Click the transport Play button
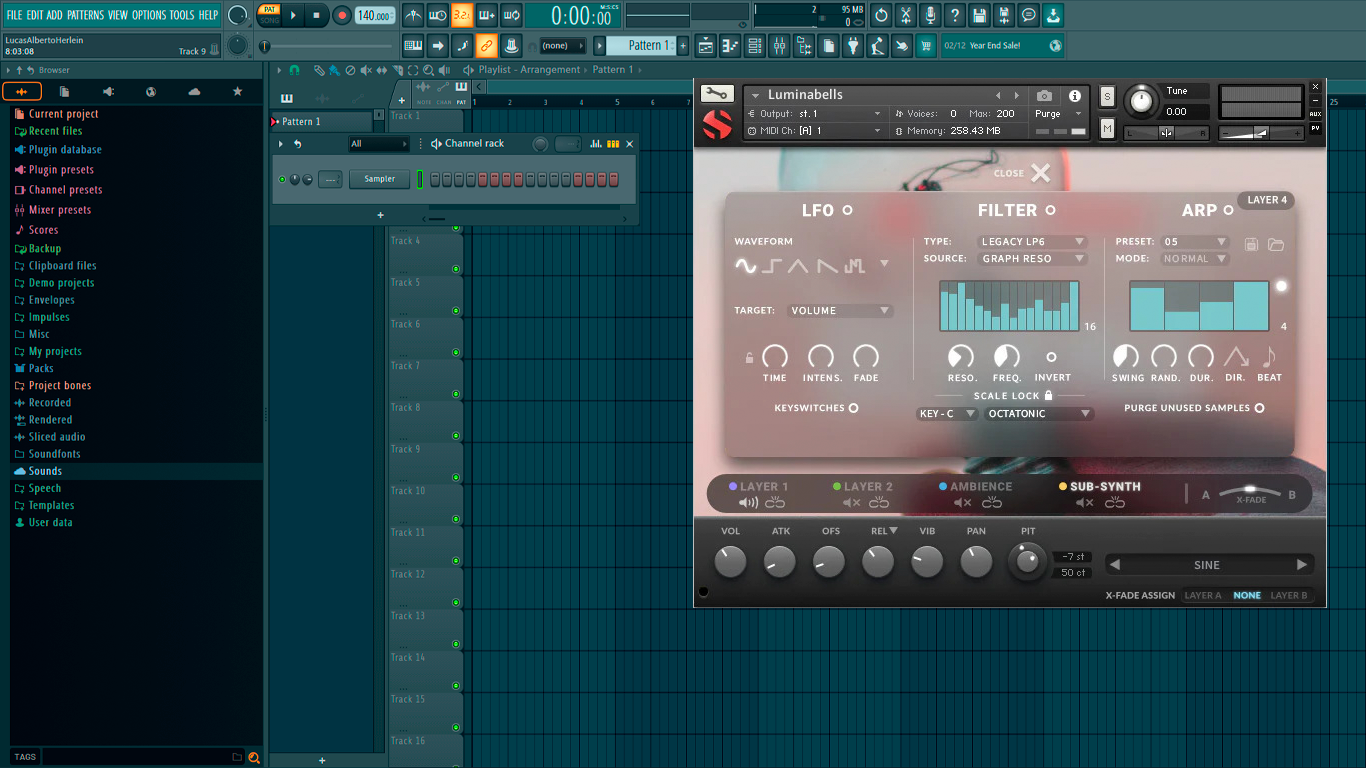Screen dimensions: 1366x768 (x=293, y=15)
